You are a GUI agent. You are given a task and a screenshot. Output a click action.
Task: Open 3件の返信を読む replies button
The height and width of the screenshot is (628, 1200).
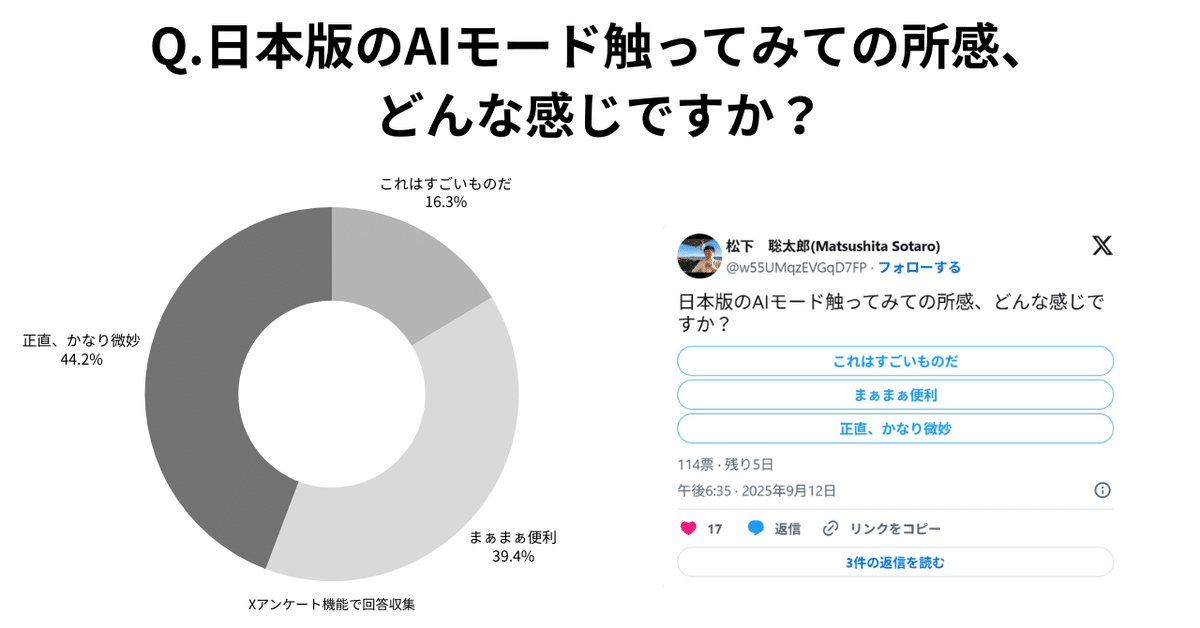coord(895,562)
